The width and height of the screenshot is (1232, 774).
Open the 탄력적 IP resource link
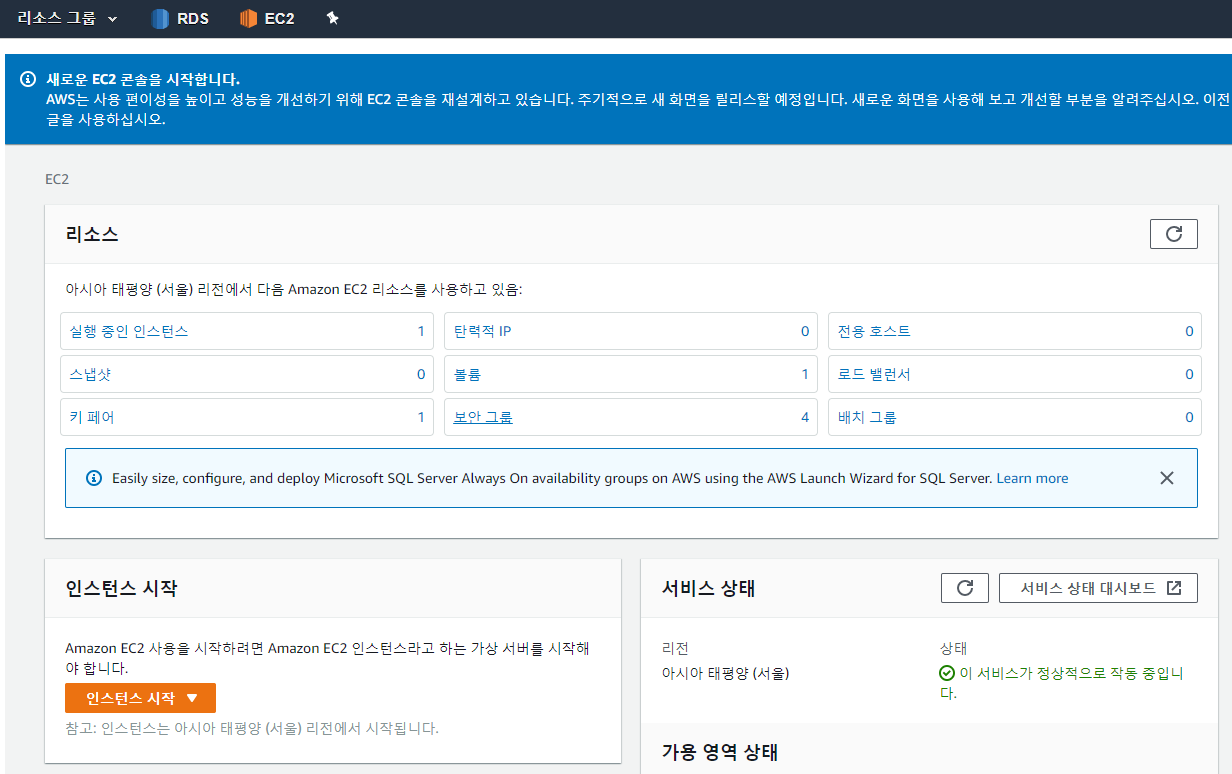[x=483, y=331]
